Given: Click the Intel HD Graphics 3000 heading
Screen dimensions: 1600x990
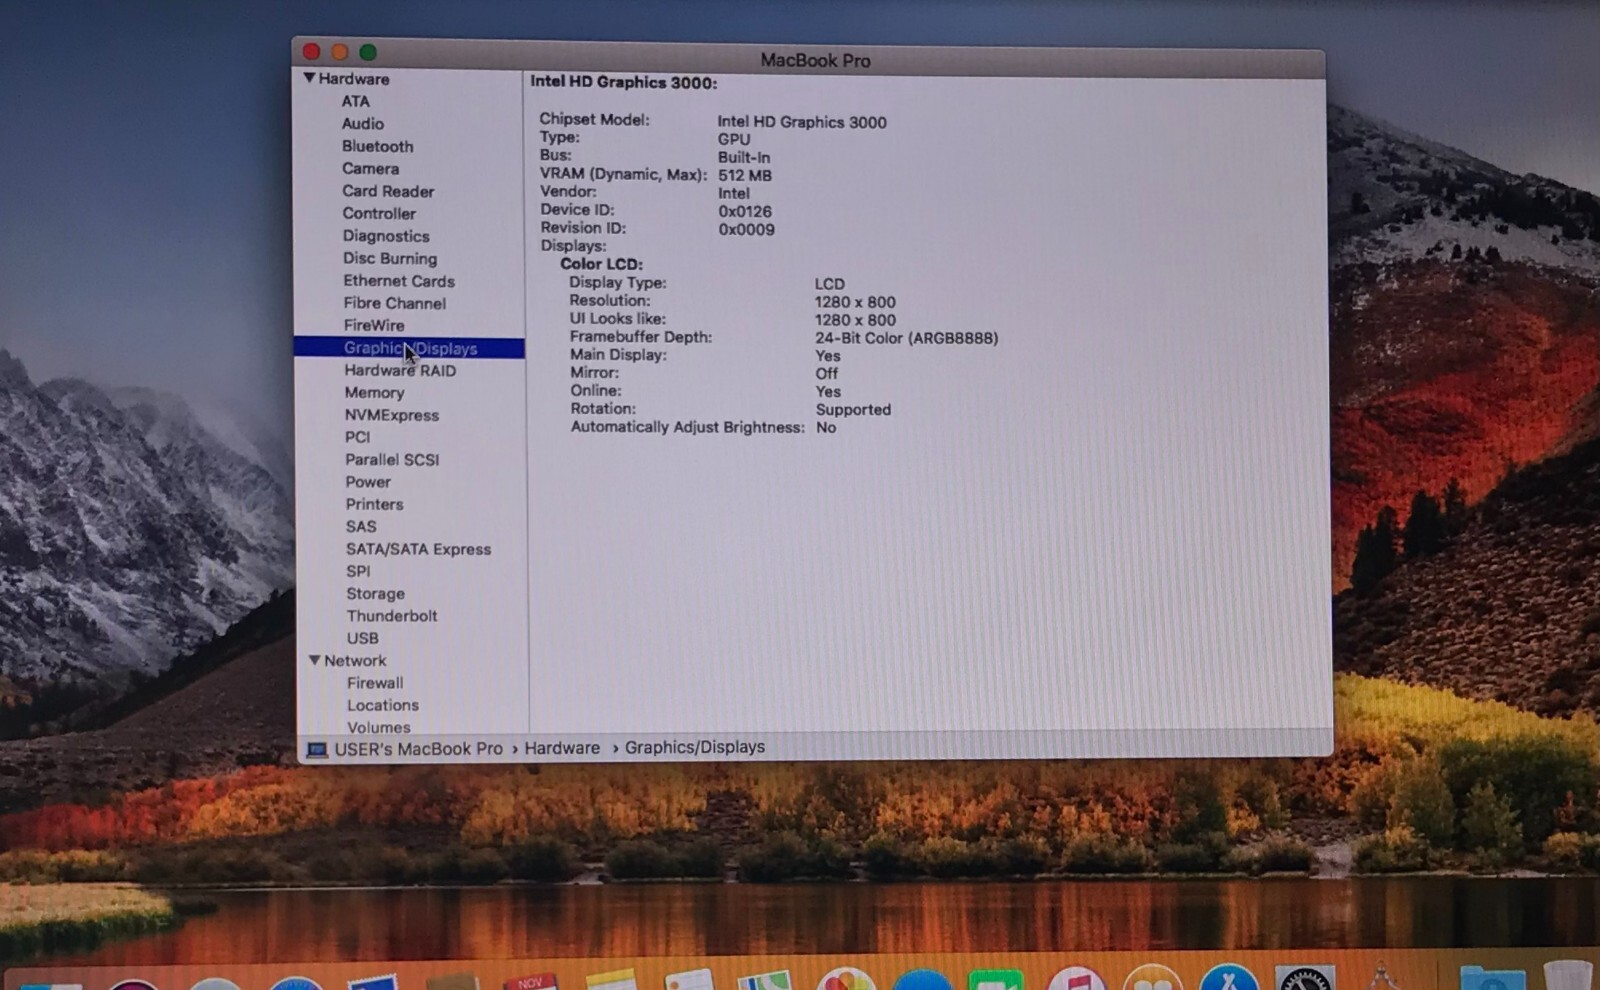Looking at the screenshot, I should (623, 82).
